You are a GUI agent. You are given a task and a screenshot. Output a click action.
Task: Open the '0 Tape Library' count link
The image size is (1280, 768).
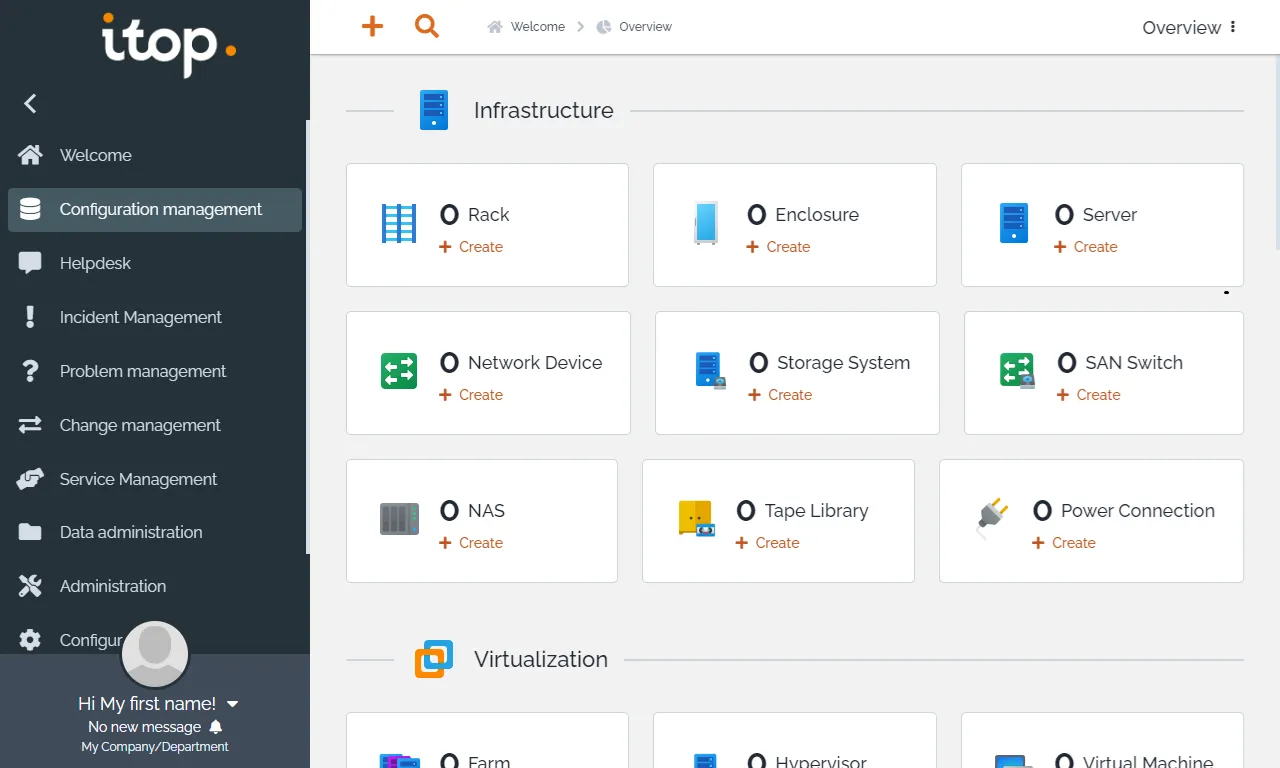(803, 510)
